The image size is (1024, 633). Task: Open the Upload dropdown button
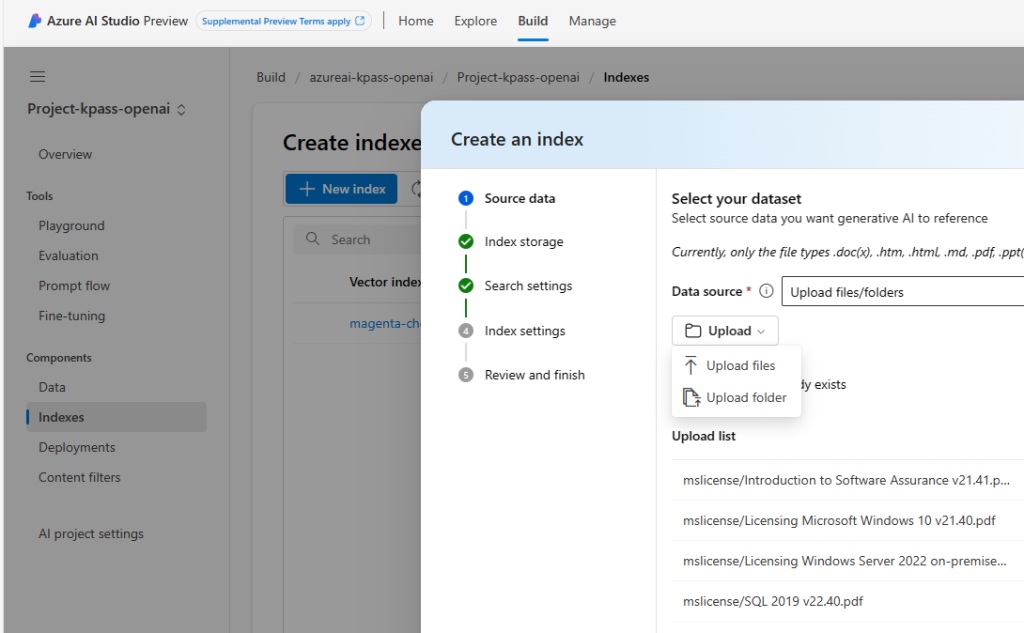725,331
